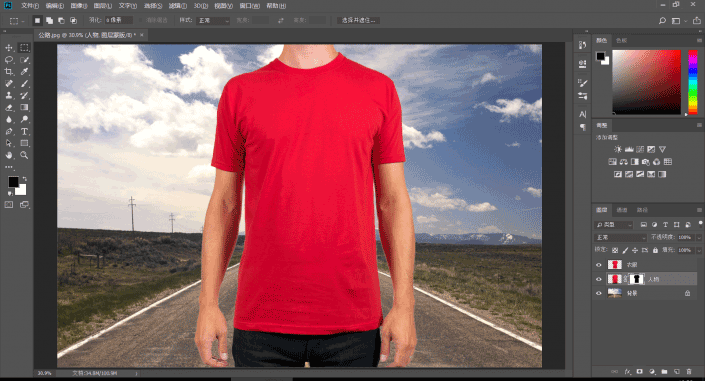Swap foreground and background colors in the toolbox

pyautogui.click(x=25, y=179)
